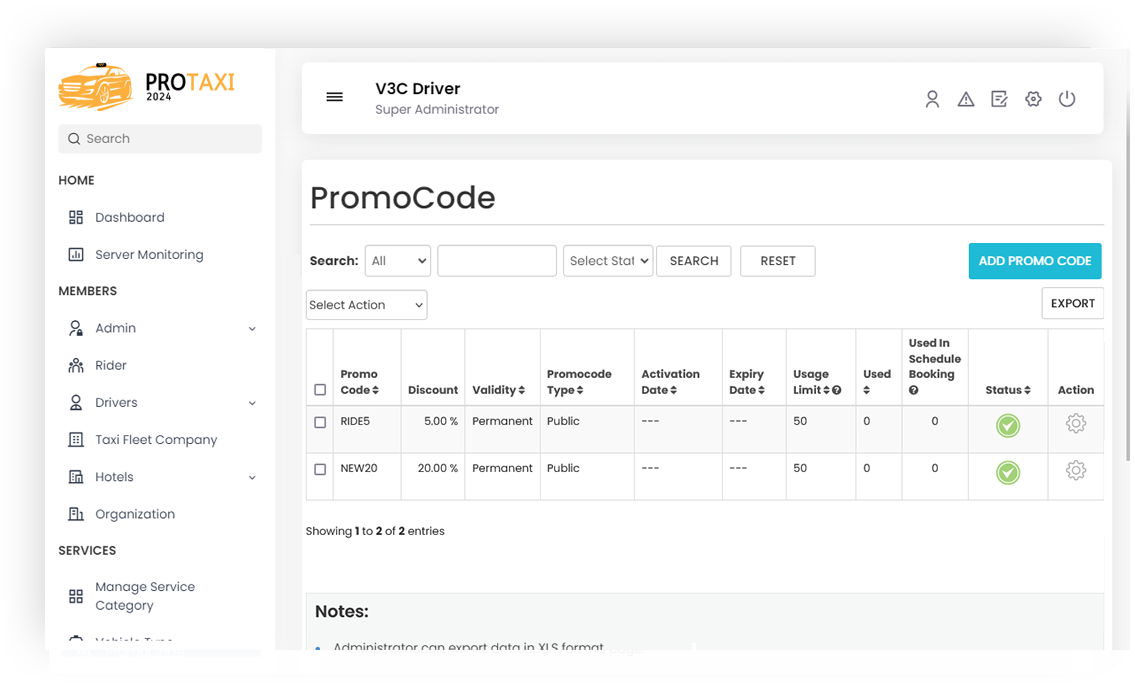Click the Hotels sidebar icon
Viewport: 1135px width, 684px height.
point(76,477)
